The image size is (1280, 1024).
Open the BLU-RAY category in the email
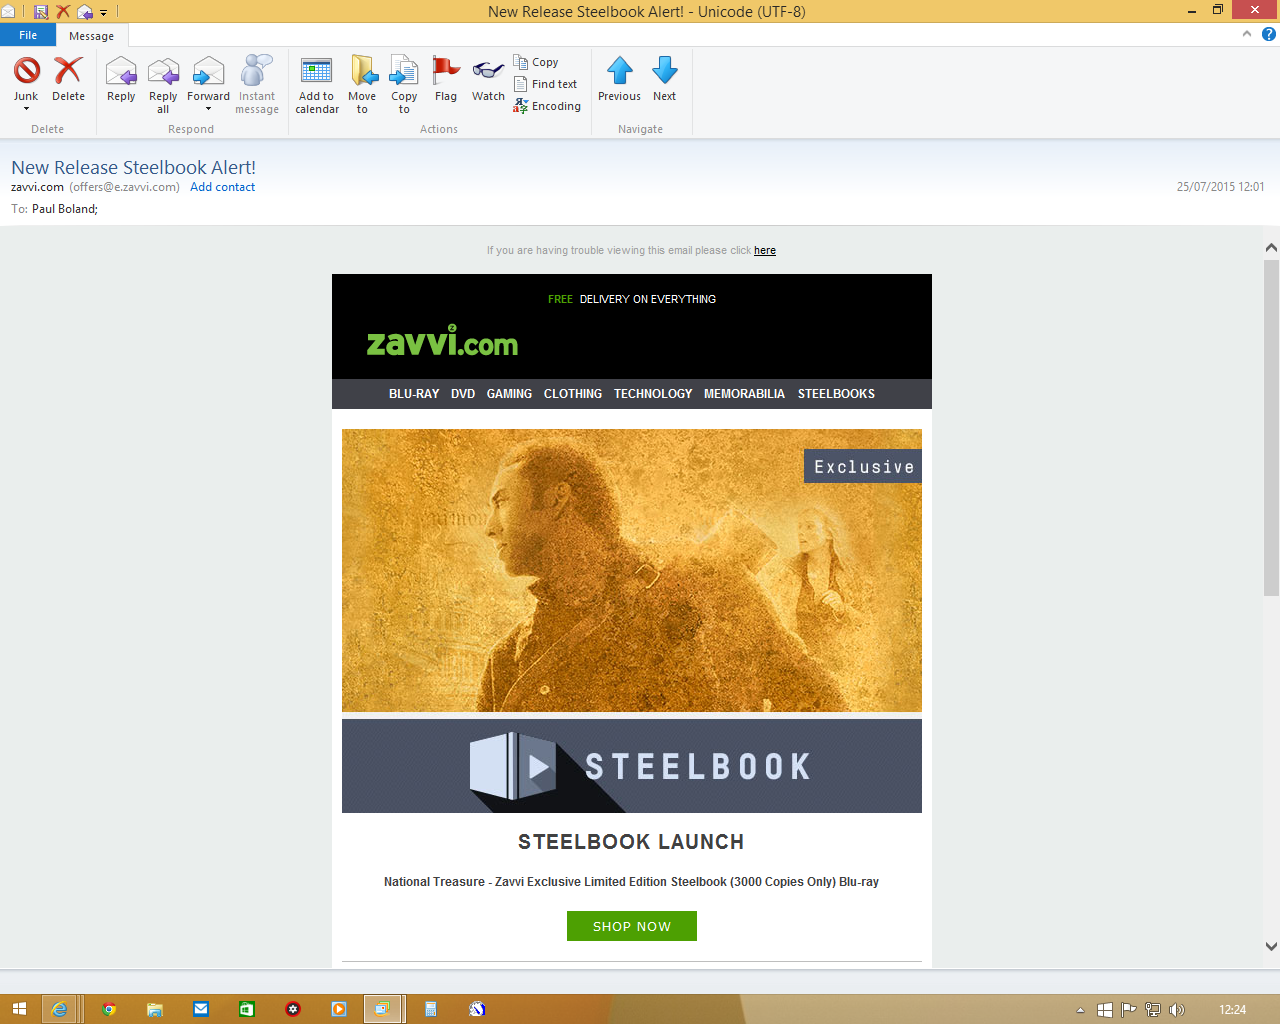click(x=414, y=394)
